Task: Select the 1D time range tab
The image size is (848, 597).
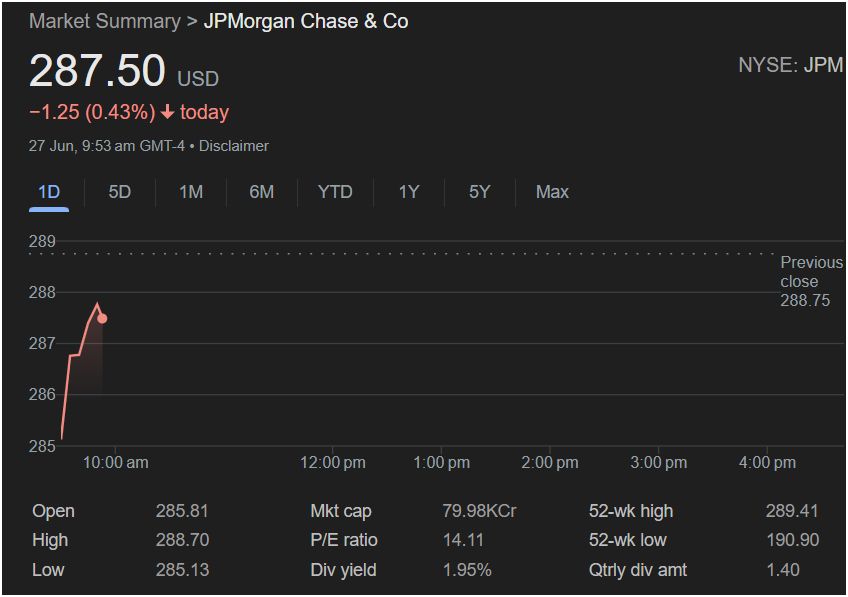Action: click(x=49, y=192)
